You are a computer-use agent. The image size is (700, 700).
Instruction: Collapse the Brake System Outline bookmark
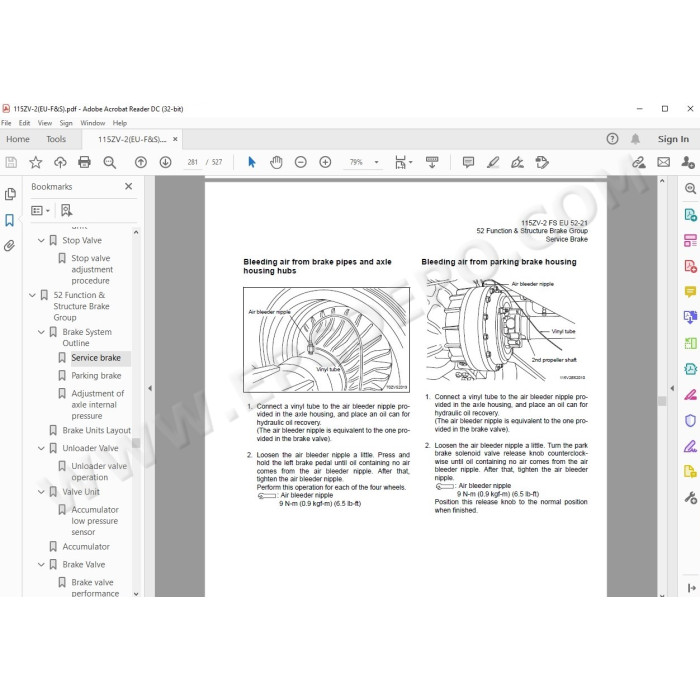click(41, 332)
